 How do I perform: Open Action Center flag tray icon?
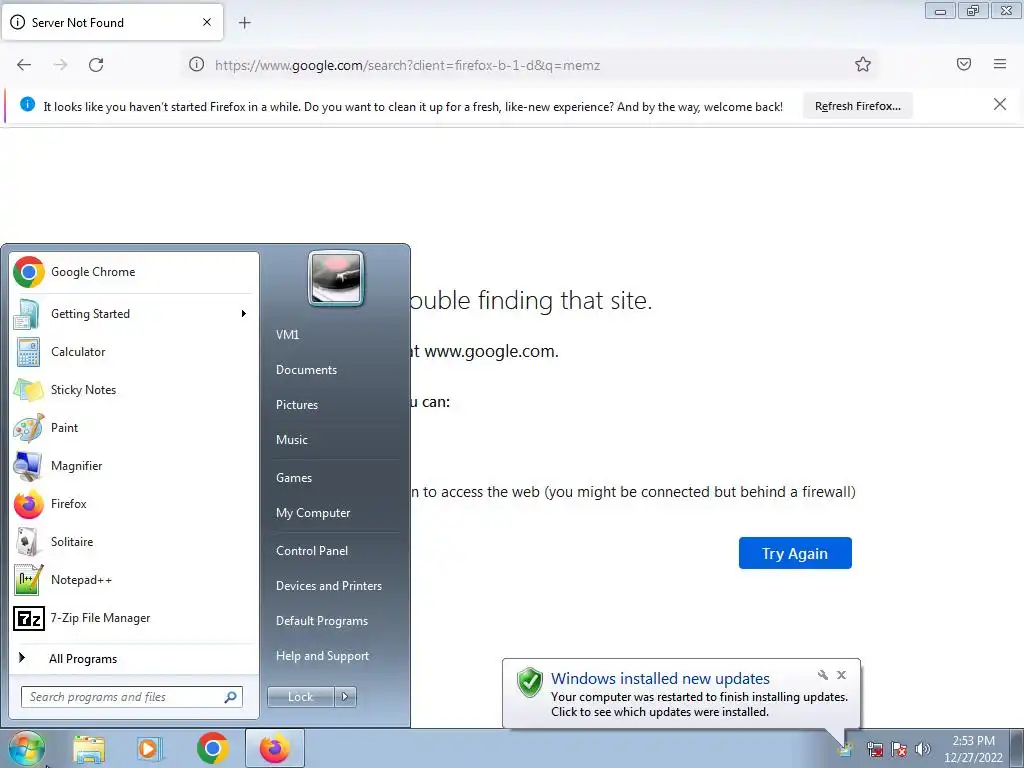tap(899, 749)
